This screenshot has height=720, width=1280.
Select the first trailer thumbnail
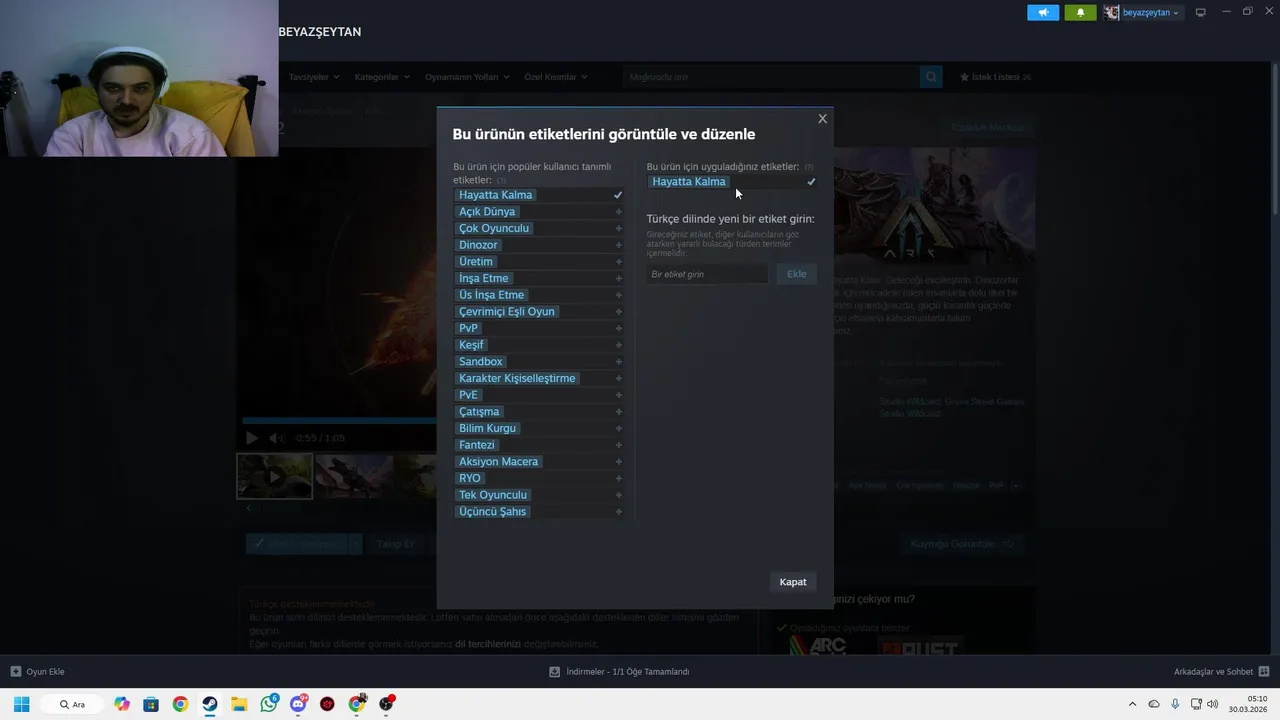275,476
